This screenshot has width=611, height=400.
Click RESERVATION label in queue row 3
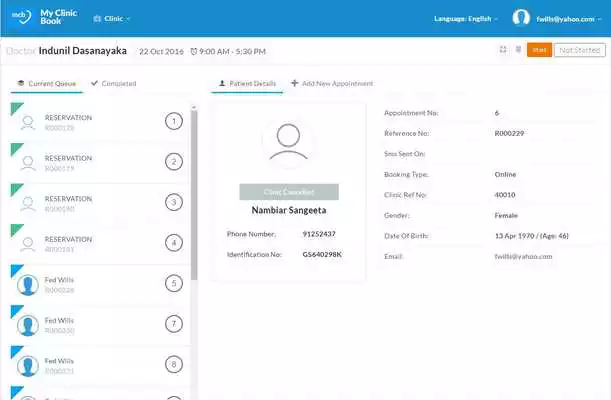tap(68, 199)
